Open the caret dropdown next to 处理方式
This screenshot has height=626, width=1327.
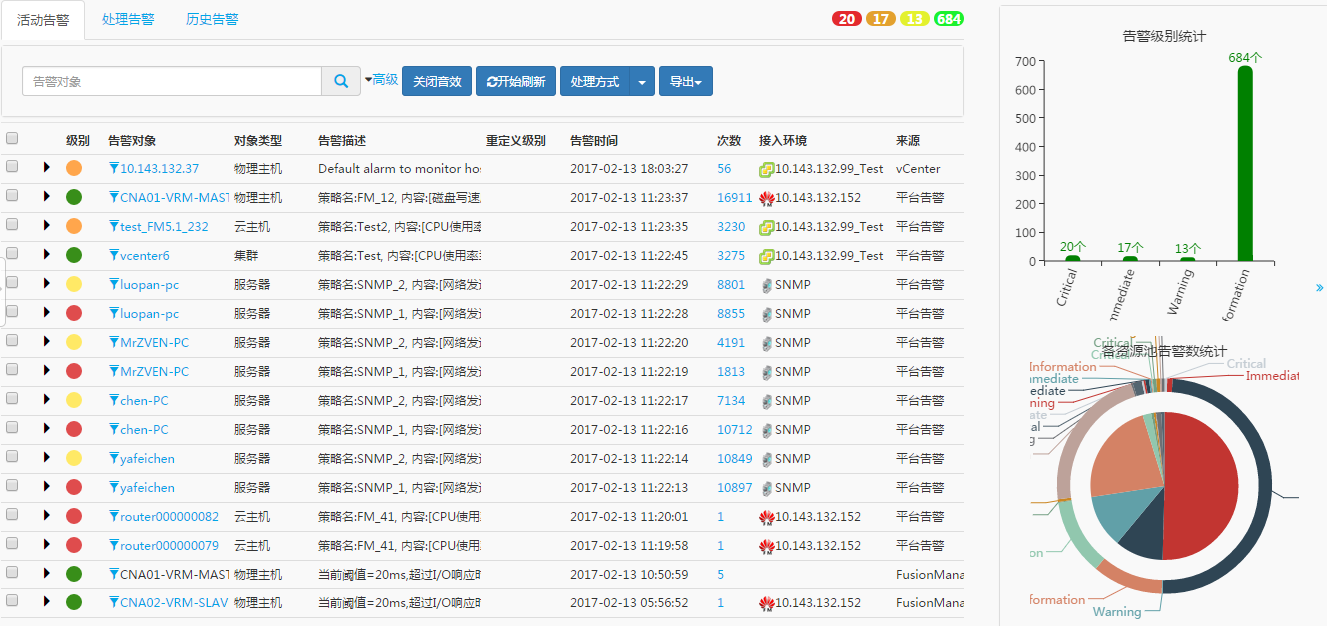pos(642,82)
